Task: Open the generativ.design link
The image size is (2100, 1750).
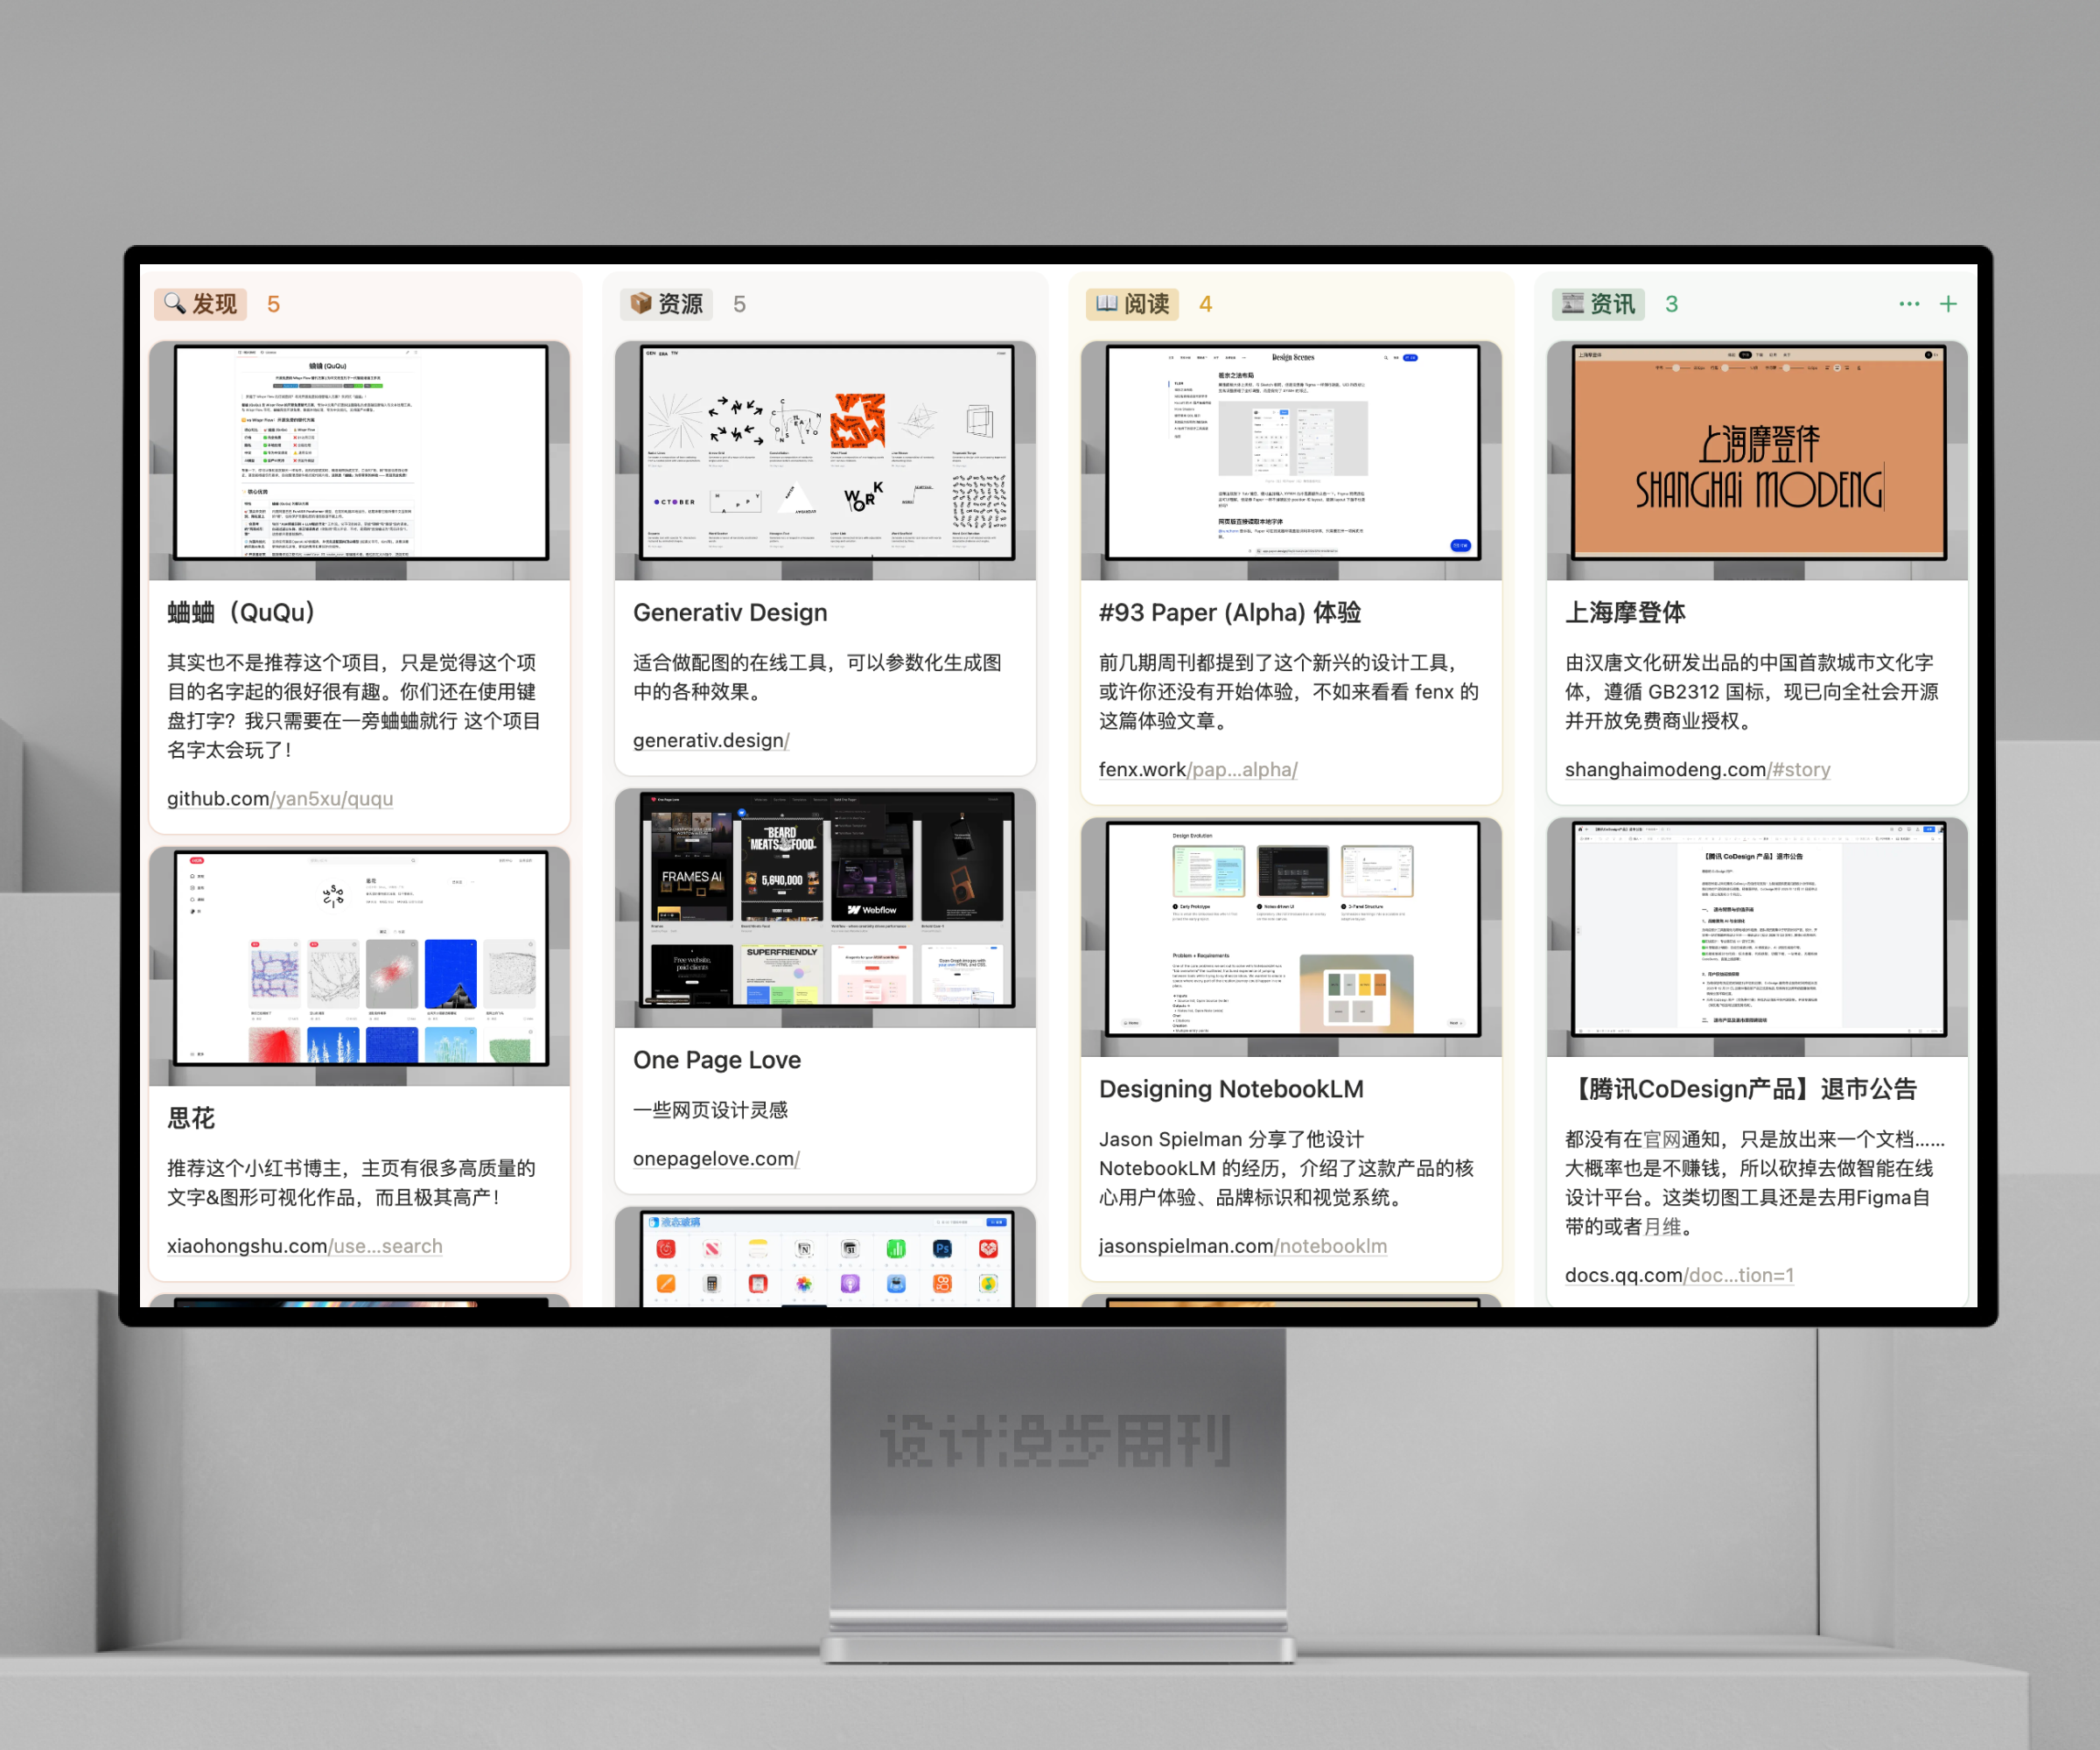Action: tap(711, 740)
